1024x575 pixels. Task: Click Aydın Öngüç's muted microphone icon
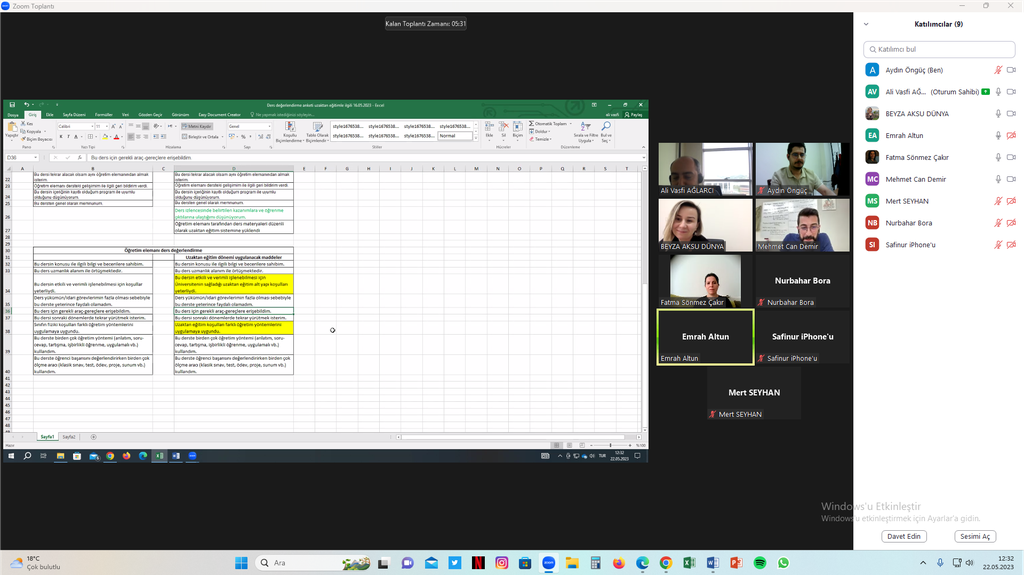[997, 70]
